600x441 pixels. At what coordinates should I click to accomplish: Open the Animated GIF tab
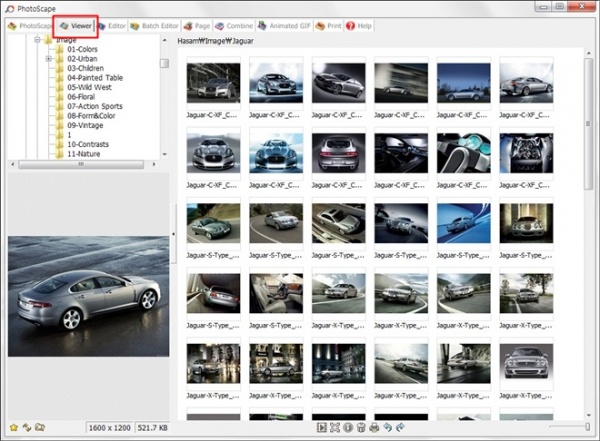[284, 25]
